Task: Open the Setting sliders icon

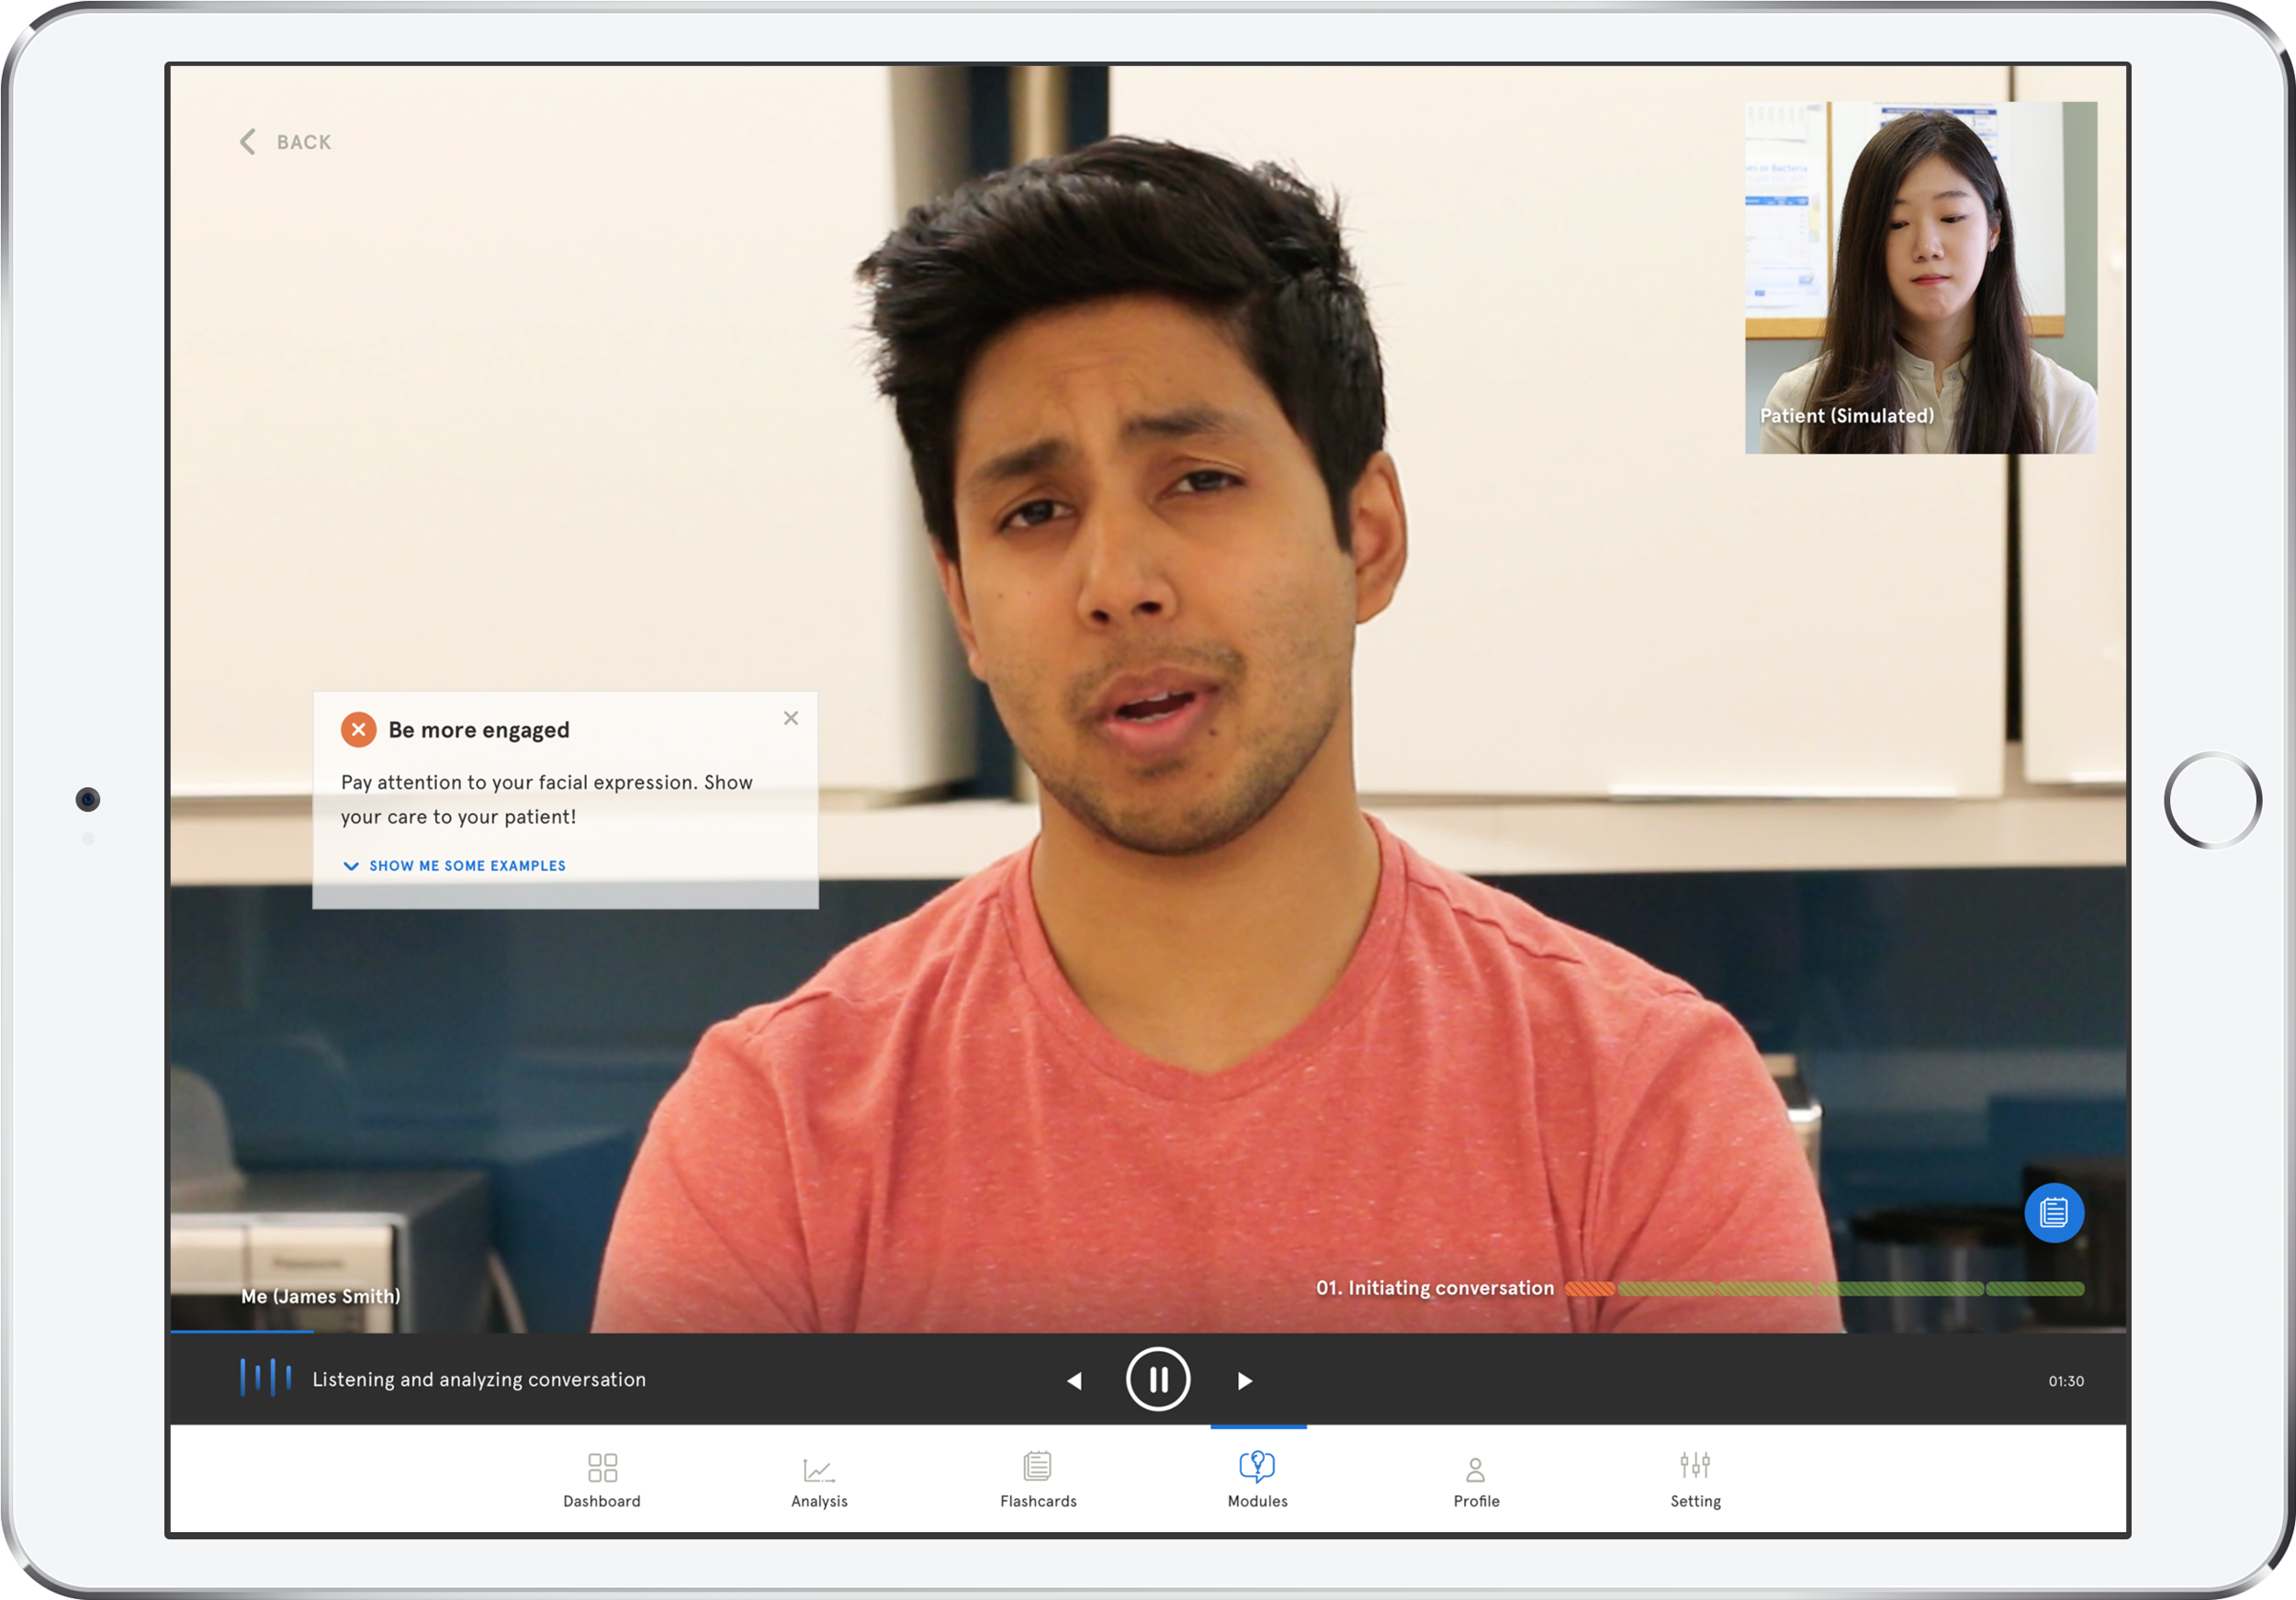Action: tap(1695, 1465)
